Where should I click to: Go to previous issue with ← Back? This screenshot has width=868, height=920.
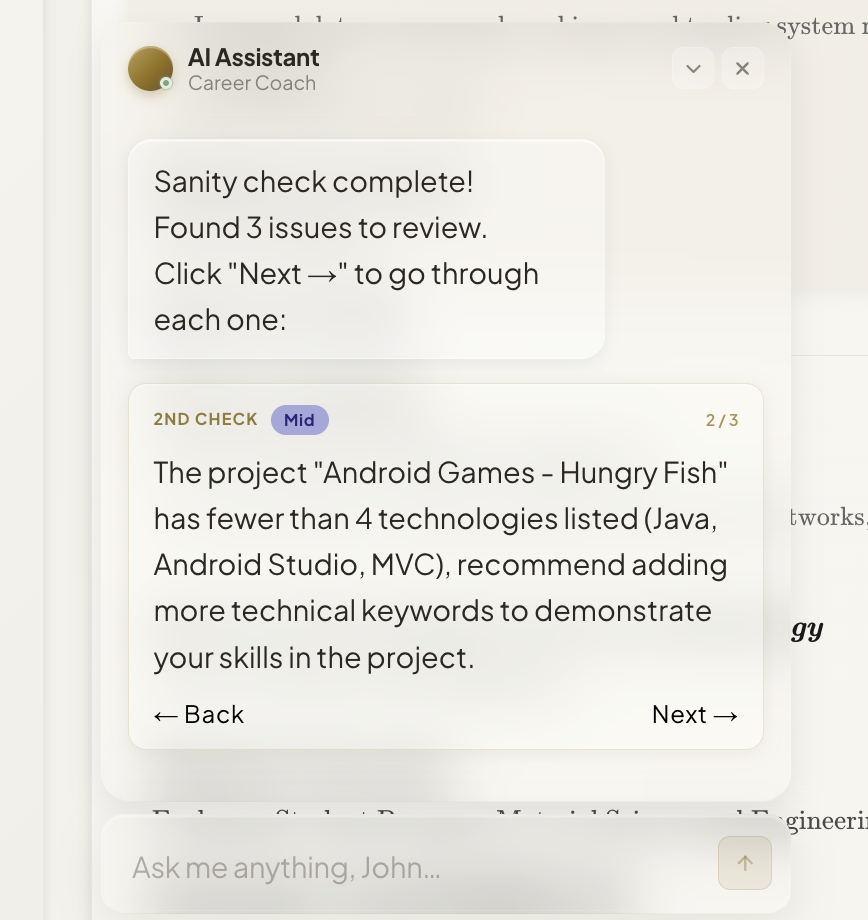(x=198, y=715)
